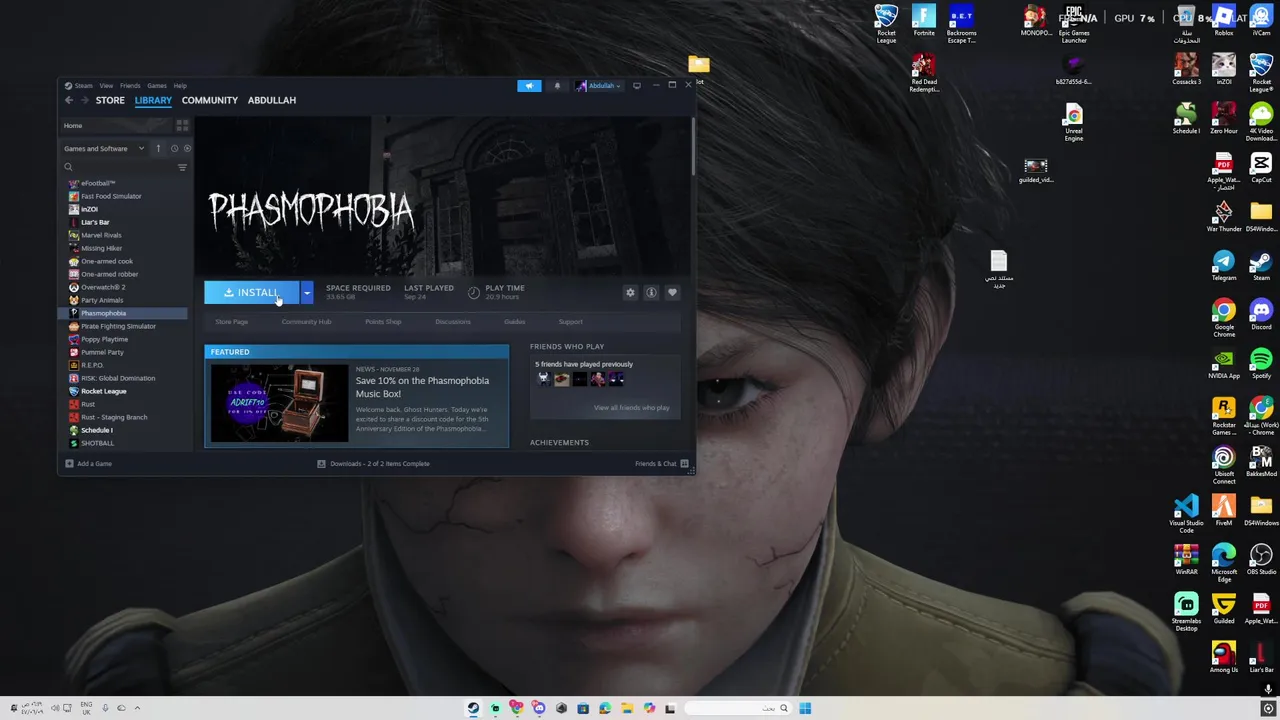The image size is (1280, 720).
Task: Go back with the Steam back arrow
Action: tap(68, 100)
